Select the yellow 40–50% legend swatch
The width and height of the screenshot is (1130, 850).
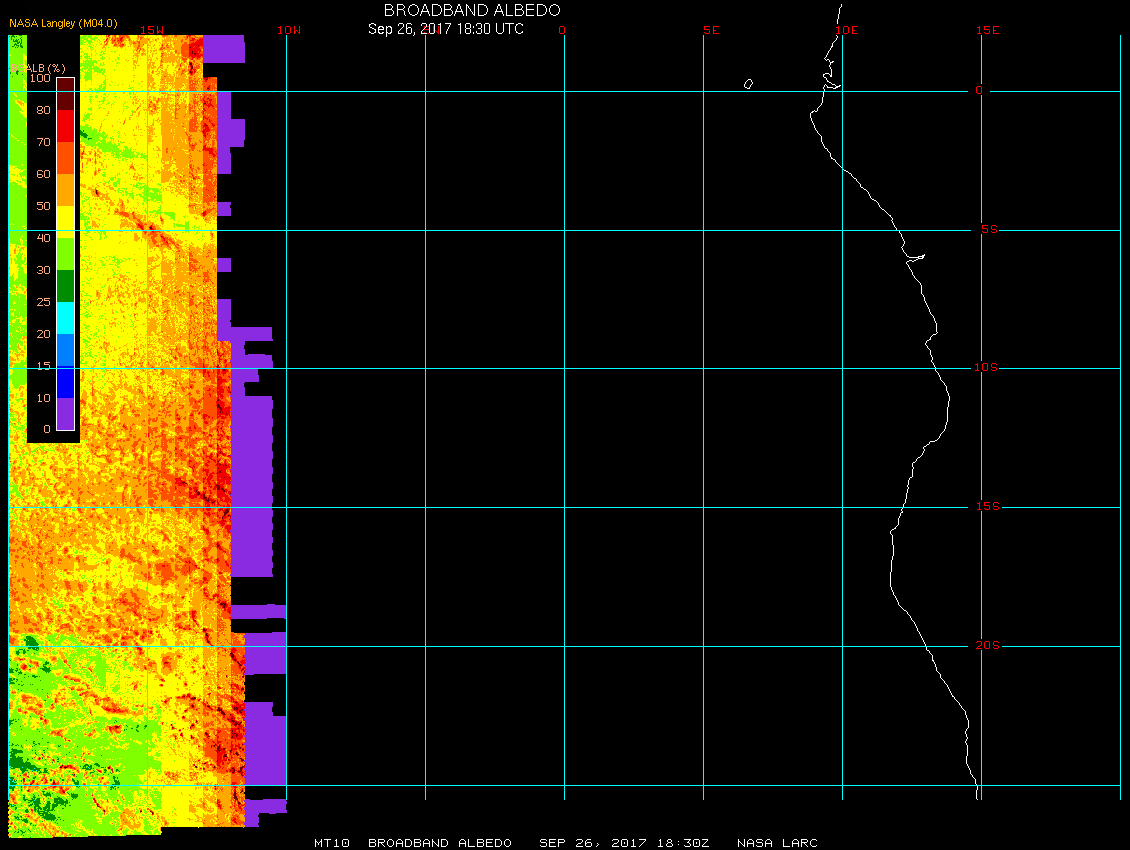[x=65, y=222]
